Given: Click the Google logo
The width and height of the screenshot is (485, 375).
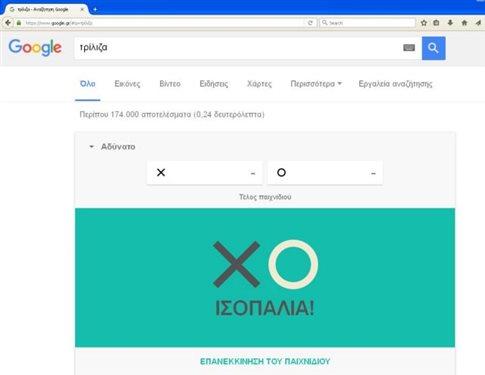Looking at the screenshot, I should 35,48.
